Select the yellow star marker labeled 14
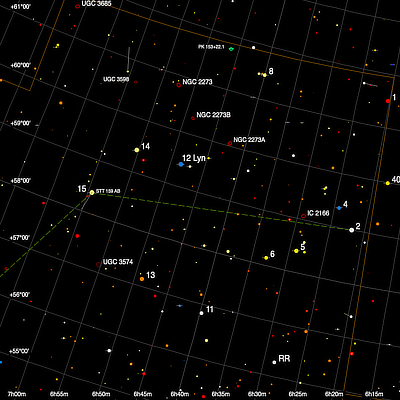This screenshot has width=400, height=400. tap(137, 150)
